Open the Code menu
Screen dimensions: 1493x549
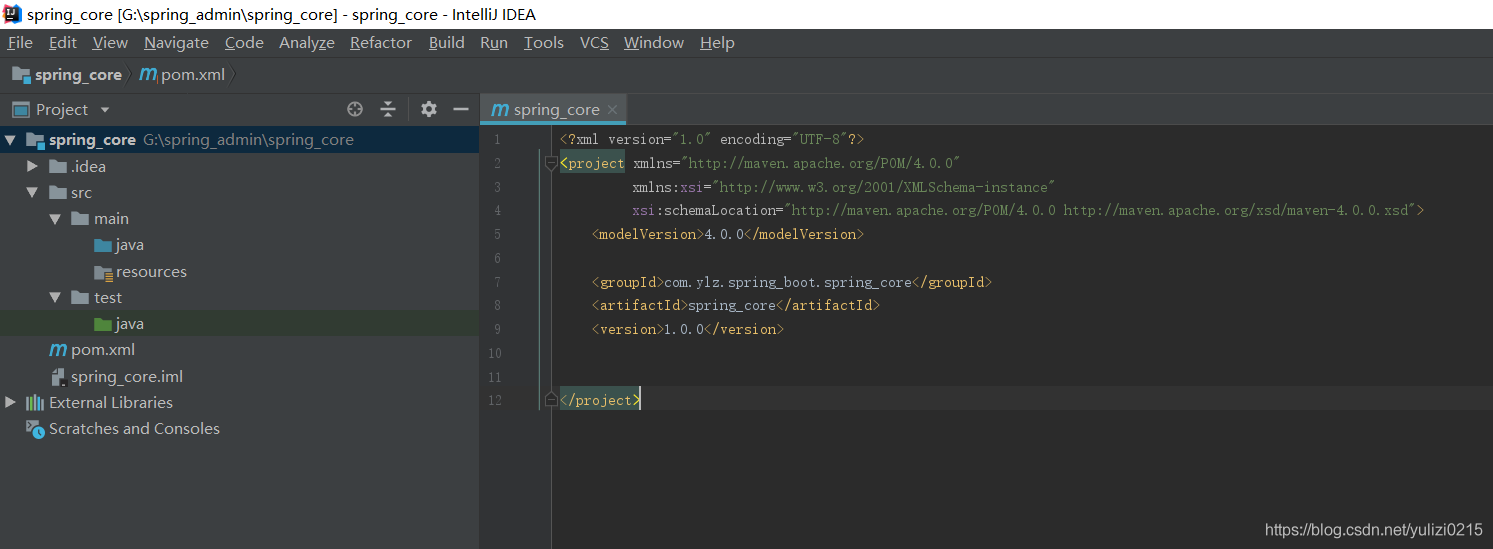(x=244, y=42)
